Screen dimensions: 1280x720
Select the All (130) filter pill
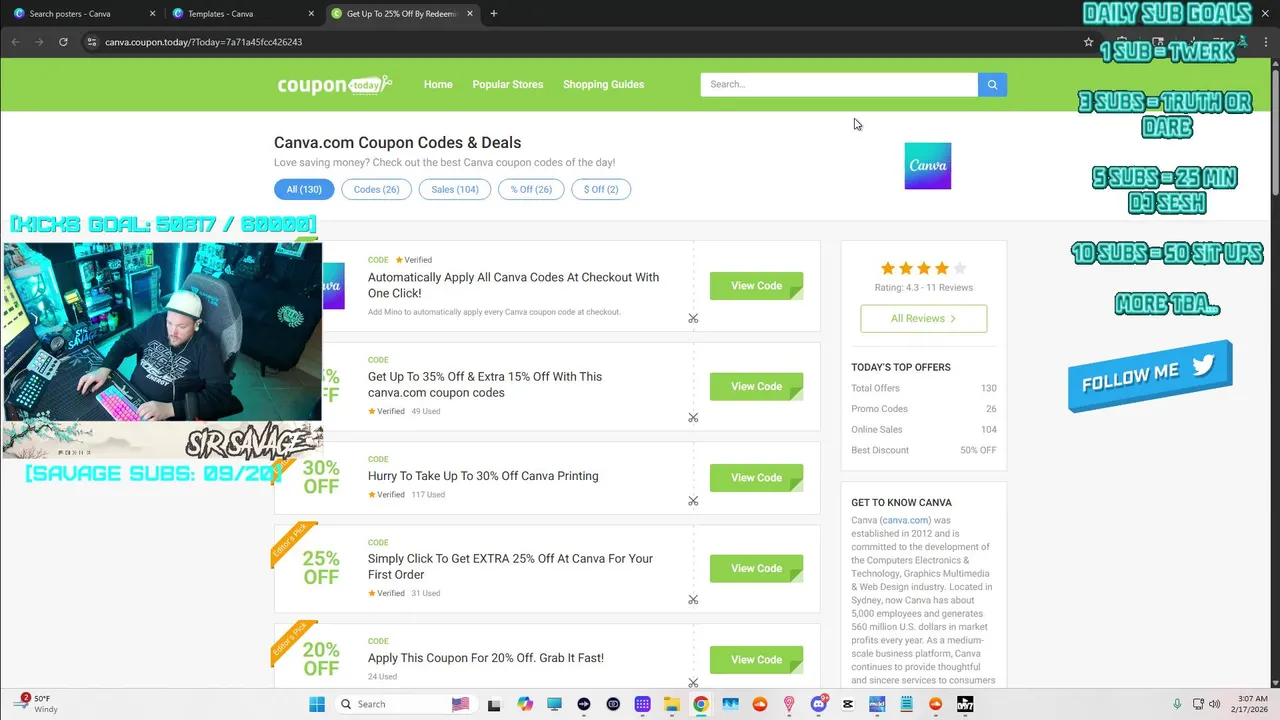(304, 189)
